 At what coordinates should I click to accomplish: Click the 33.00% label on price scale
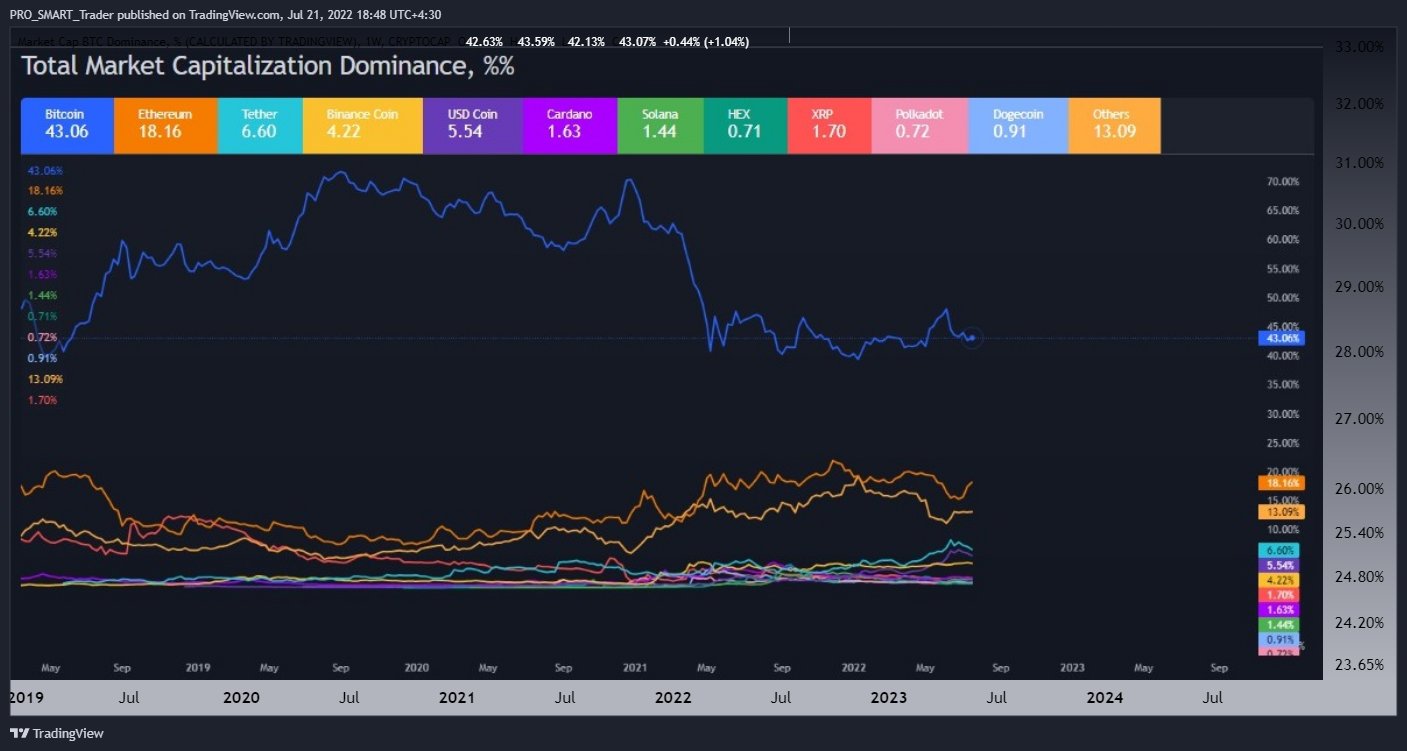[x=1359, y=46]
